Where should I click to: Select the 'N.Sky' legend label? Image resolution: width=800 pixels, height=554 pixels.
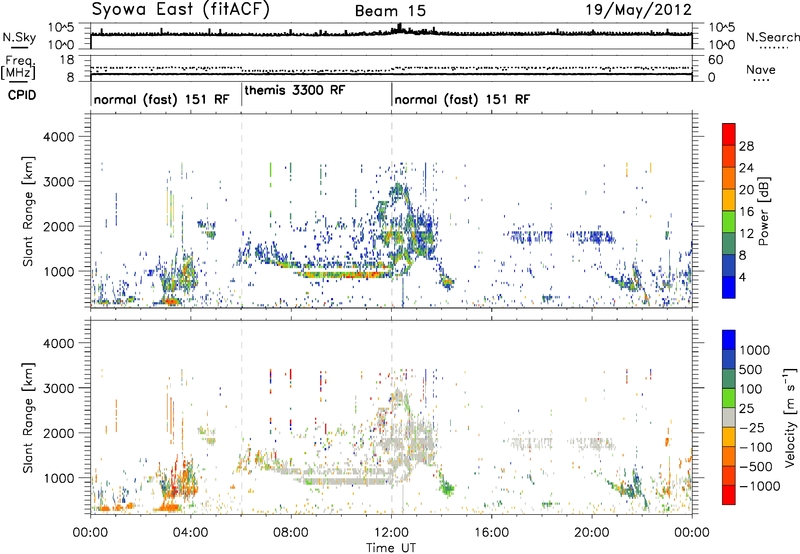point(19,37)
